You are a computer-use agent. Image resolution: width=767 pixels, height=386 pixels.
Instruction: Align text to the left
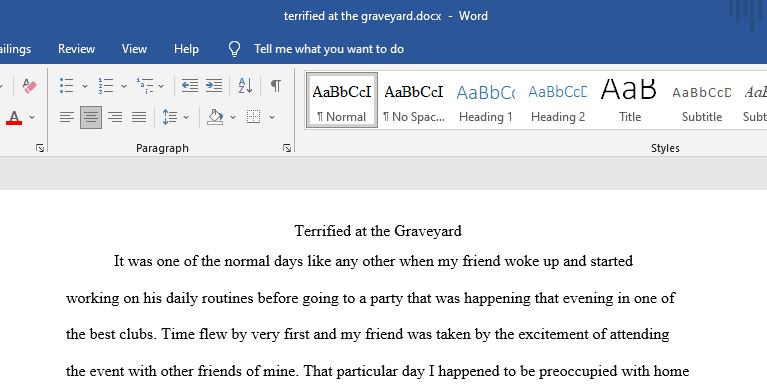[x=67, y=117]
